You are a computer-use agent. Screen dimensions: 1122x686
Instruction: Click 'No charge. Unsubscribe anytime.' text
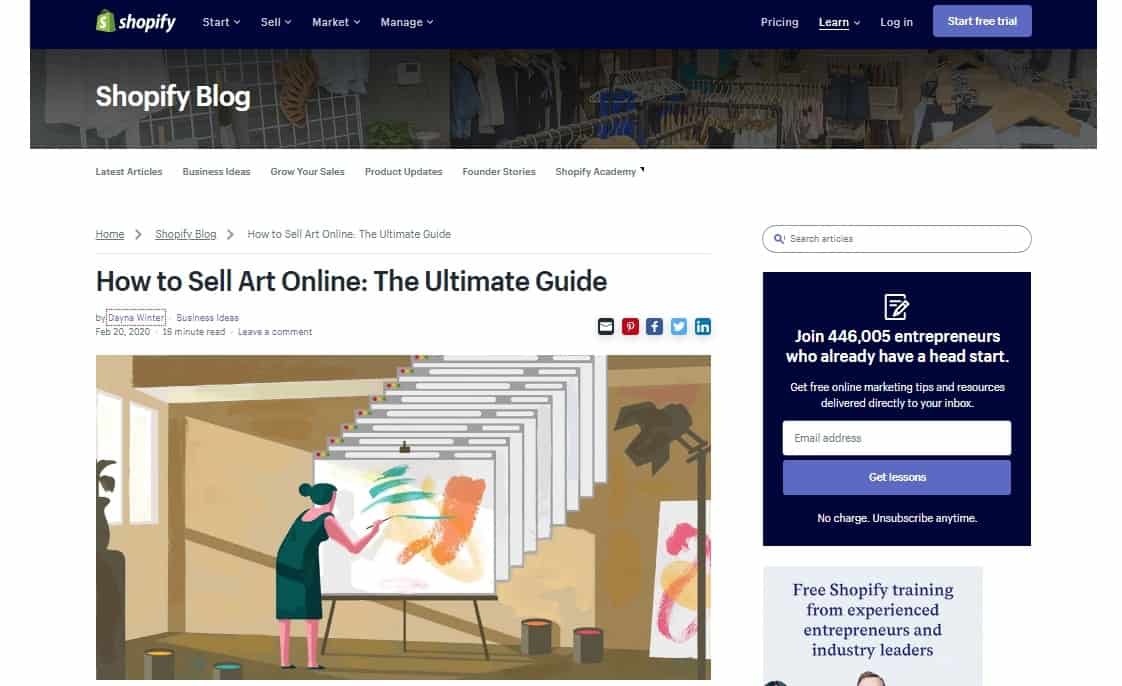(897, 518)
